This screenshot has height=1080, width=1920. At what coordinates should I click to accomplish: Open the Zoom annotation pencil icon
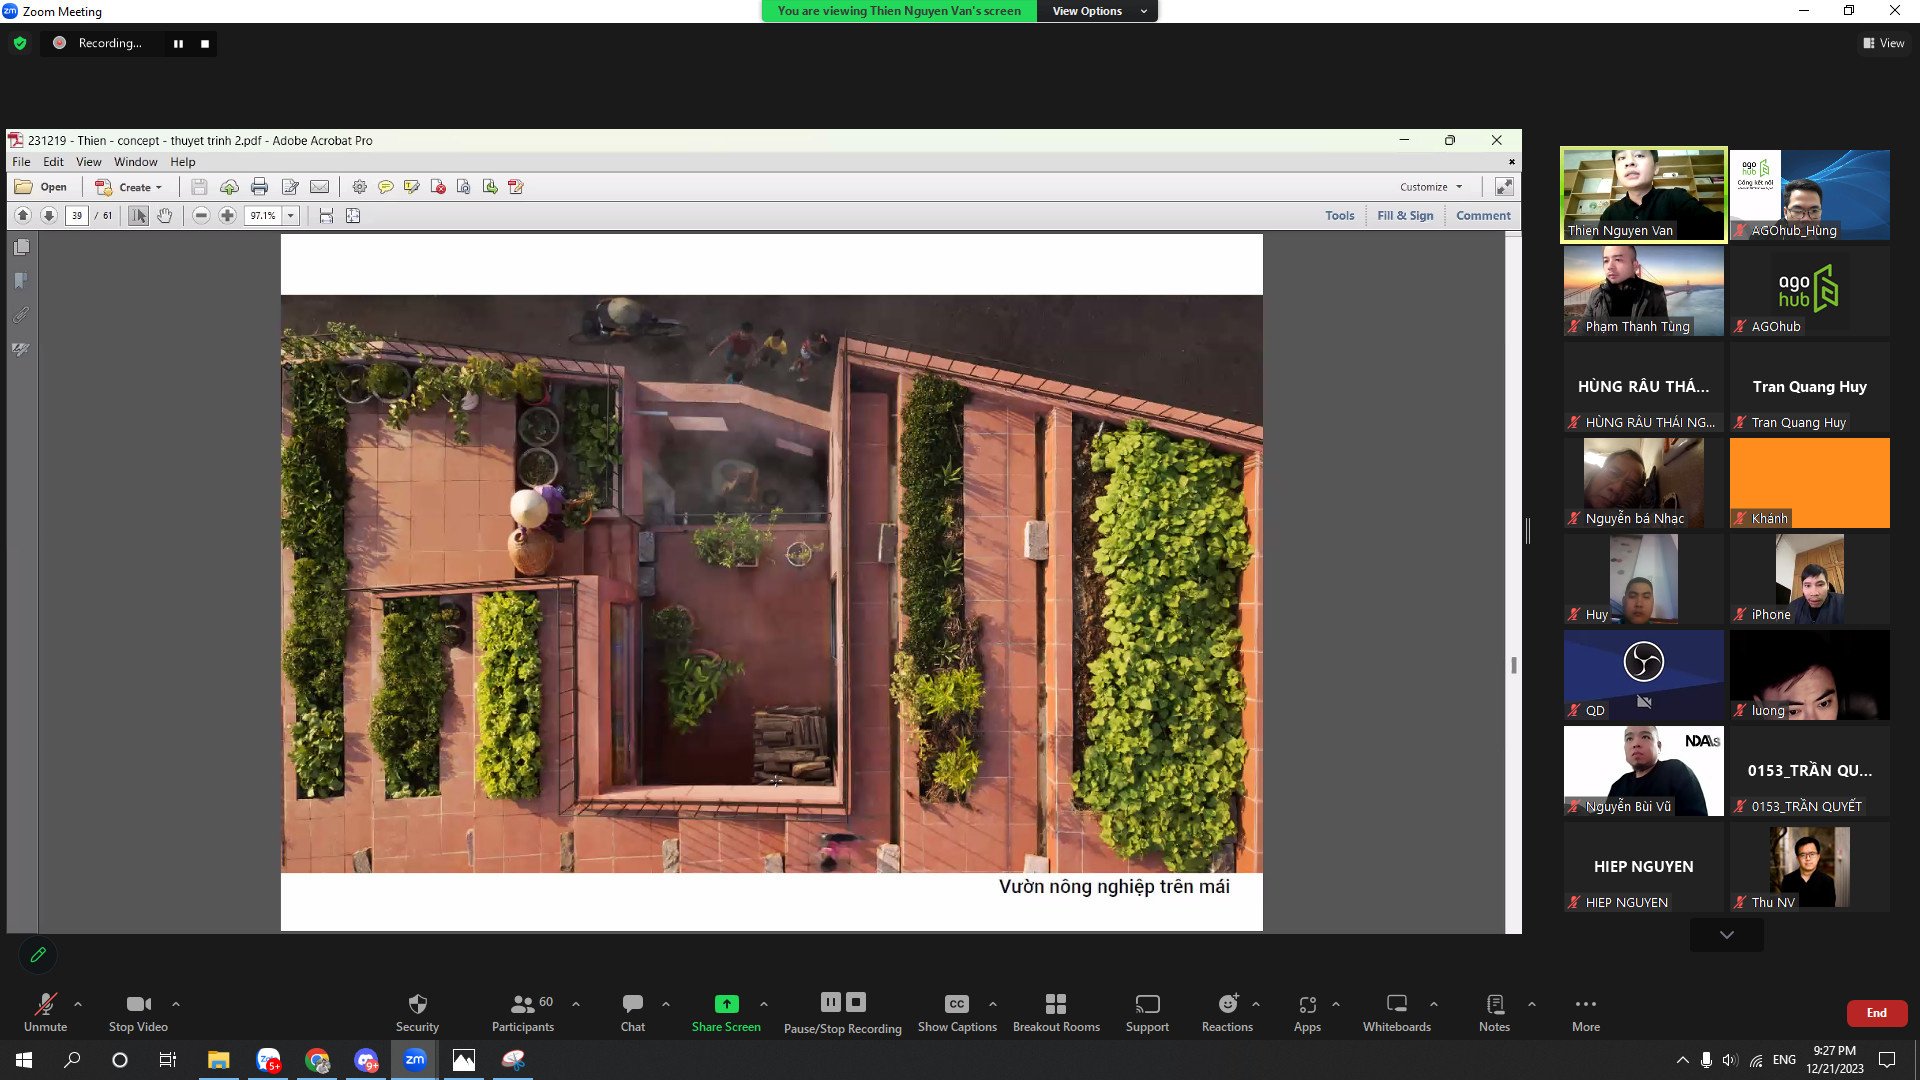(38, 955)
